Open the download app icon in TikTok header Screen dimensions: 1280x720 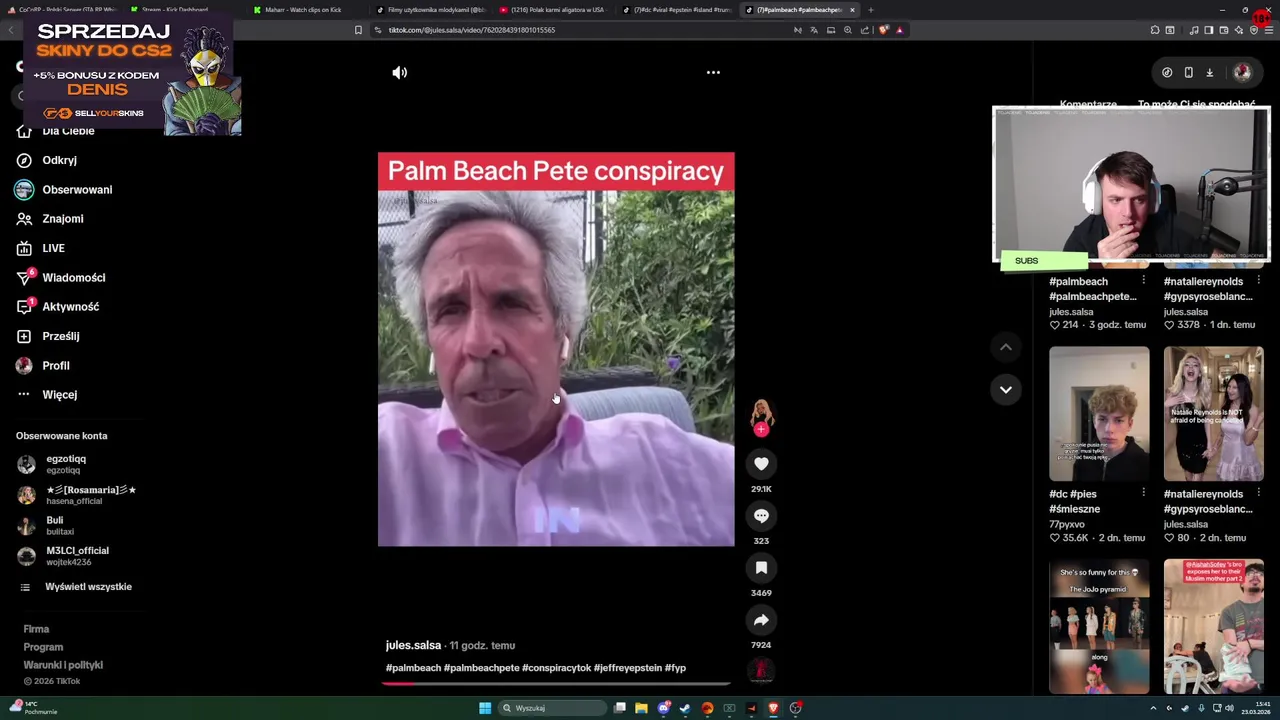click(1209, 72)
